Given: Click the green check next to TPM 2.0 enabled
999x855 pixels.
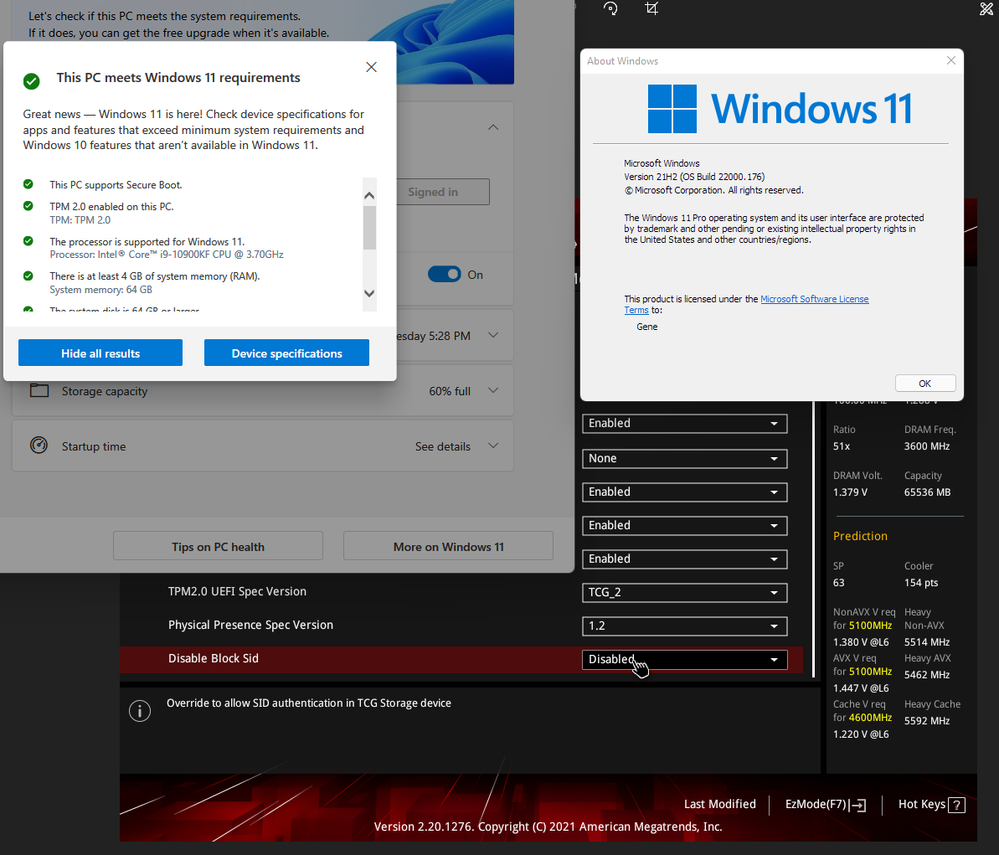Looking at the screenshot, I should click(x=28, y=206).
